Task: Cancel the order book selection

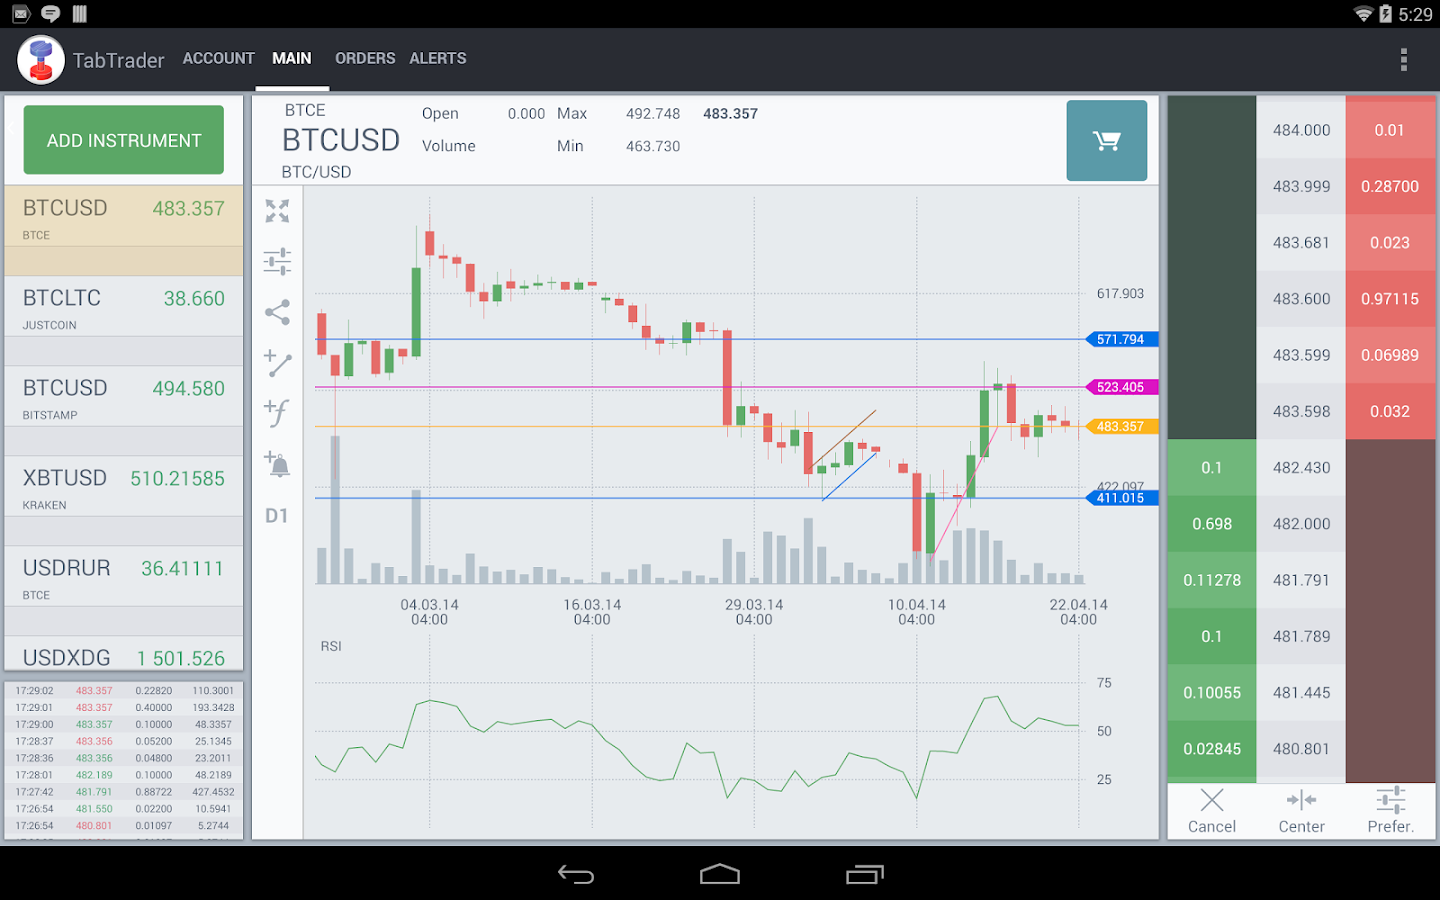Action: point(1212,811)
